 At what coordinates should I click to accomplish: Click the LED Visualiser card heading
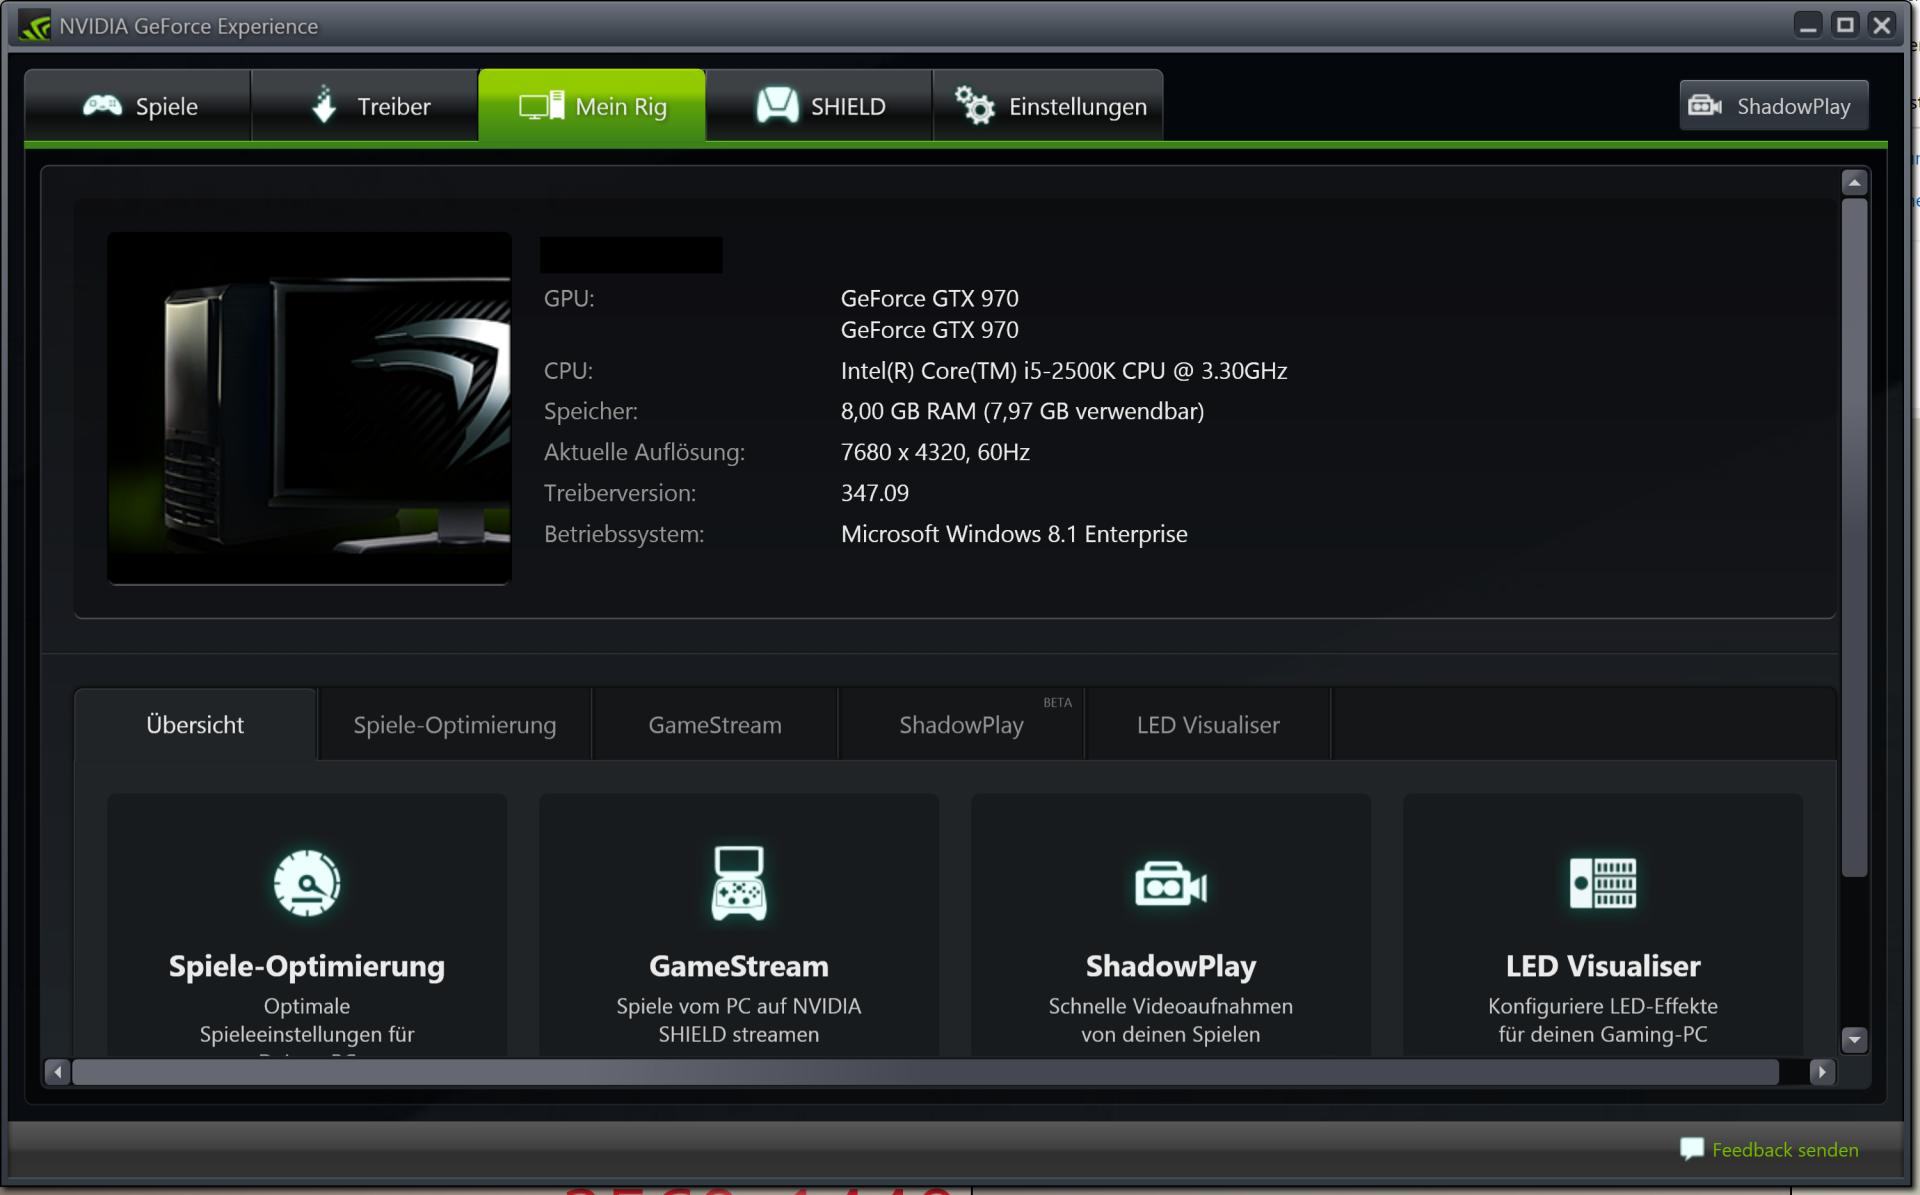coord(1603,966)
